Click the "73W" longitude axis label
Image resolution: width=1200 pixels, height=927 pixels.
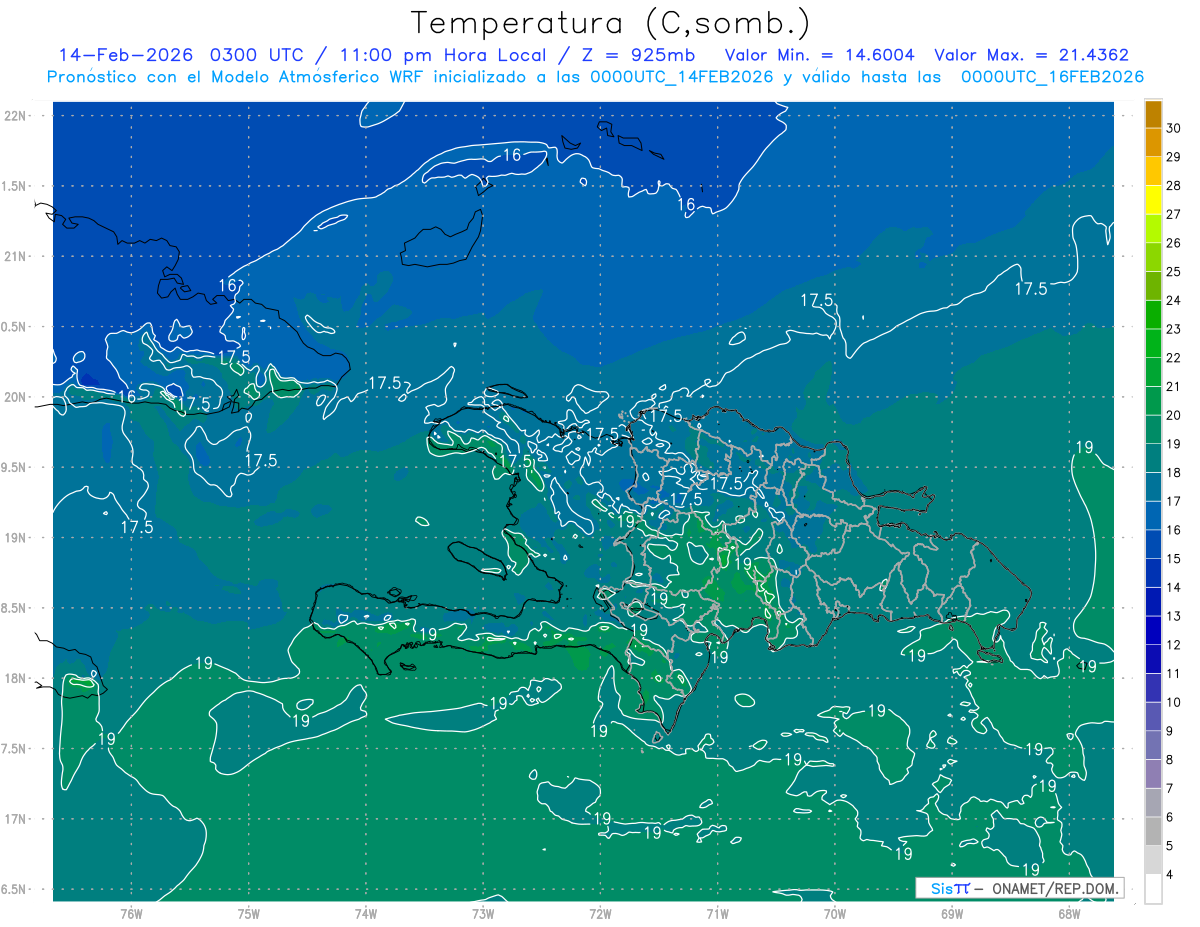483,914
